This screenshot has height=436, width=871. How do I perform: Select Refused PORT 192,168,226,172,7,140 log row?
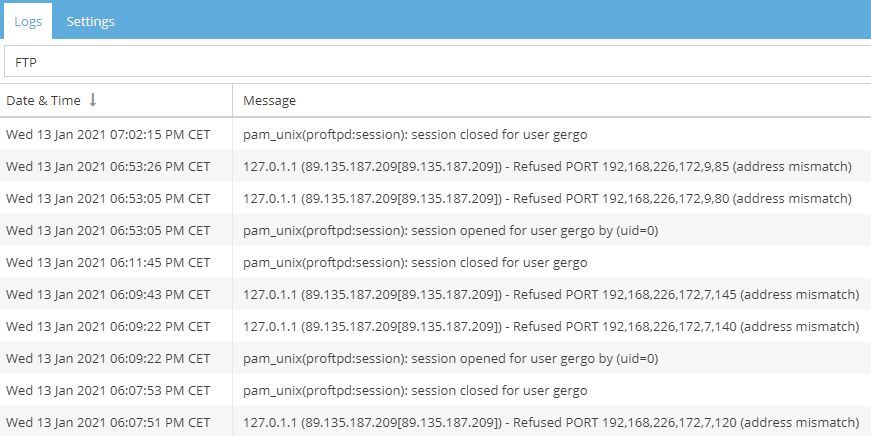point(551,326)
